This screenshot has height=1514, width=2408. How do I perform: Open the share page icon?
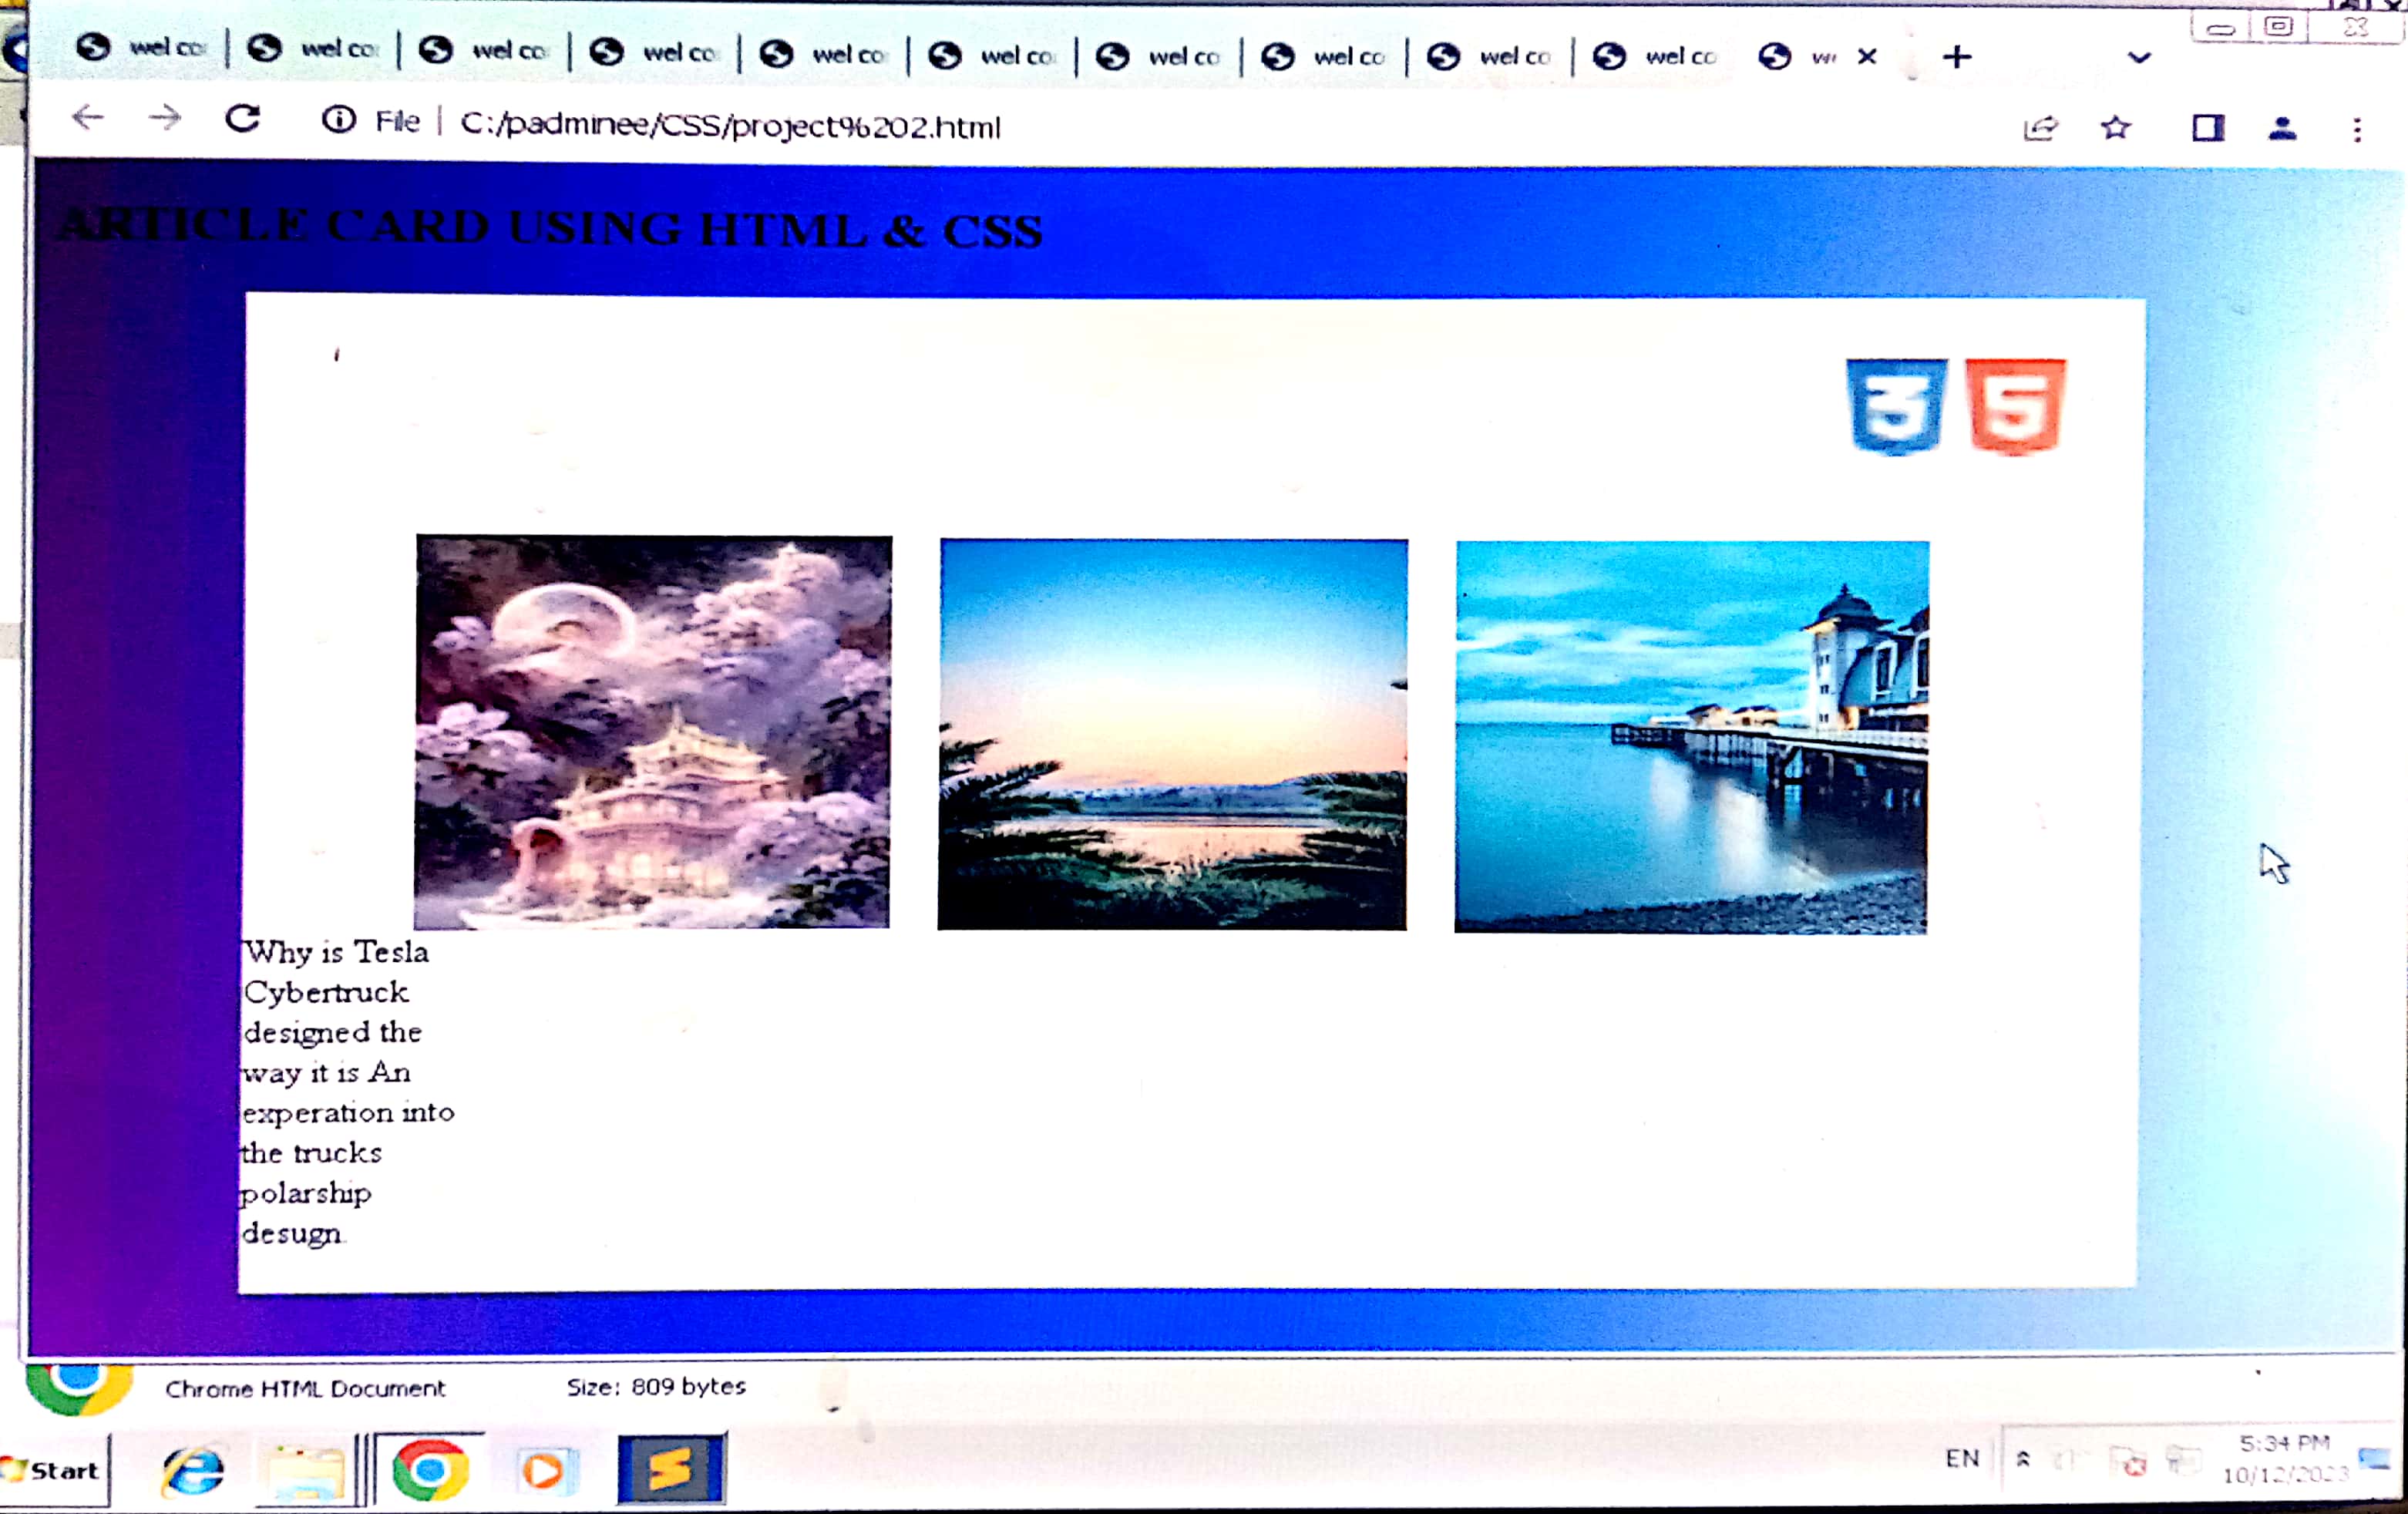[x=2040, y=127]
